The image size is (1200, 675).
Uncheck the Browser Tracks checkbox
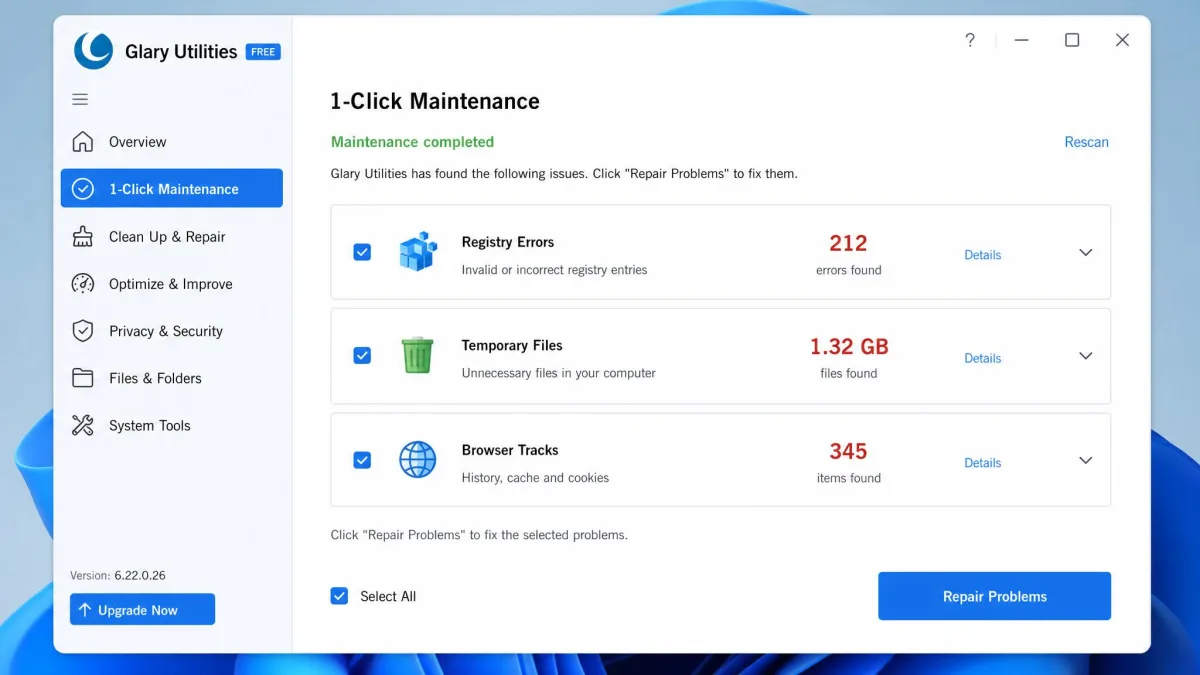[362, 460]
